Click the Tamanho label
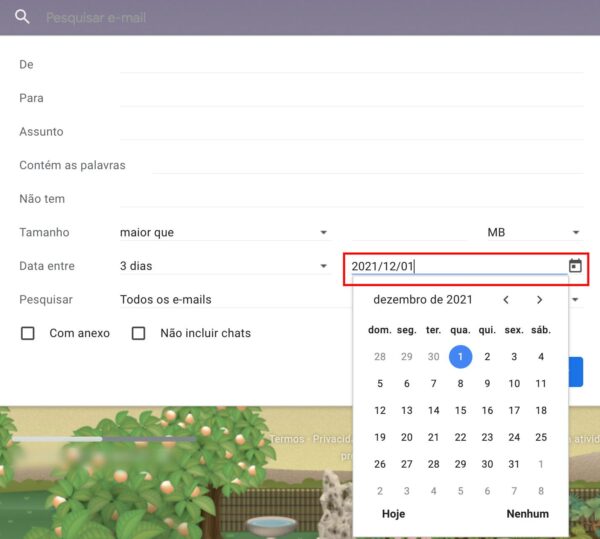The width and height of the screenshot is (600, 539). [x=44, y=232]
